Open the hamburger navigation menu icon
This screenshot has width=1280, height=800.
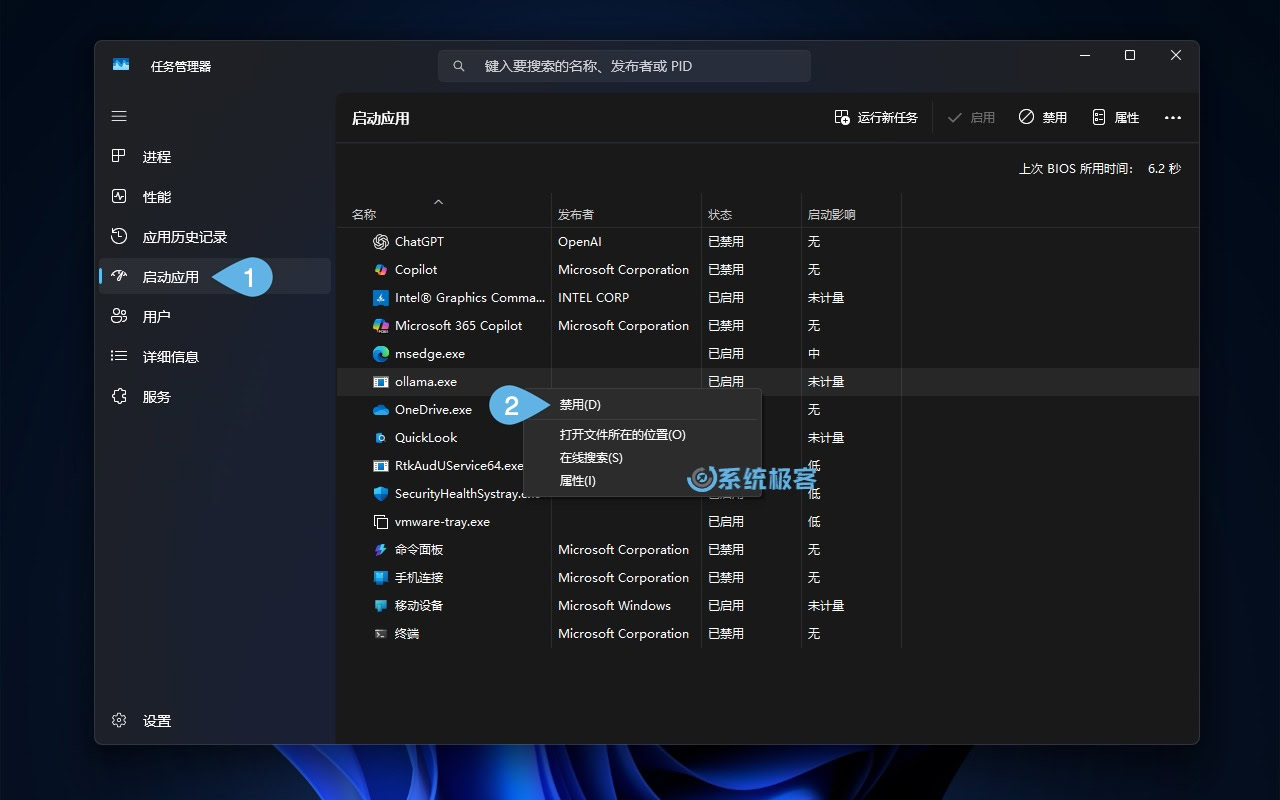tap(119, 116)
